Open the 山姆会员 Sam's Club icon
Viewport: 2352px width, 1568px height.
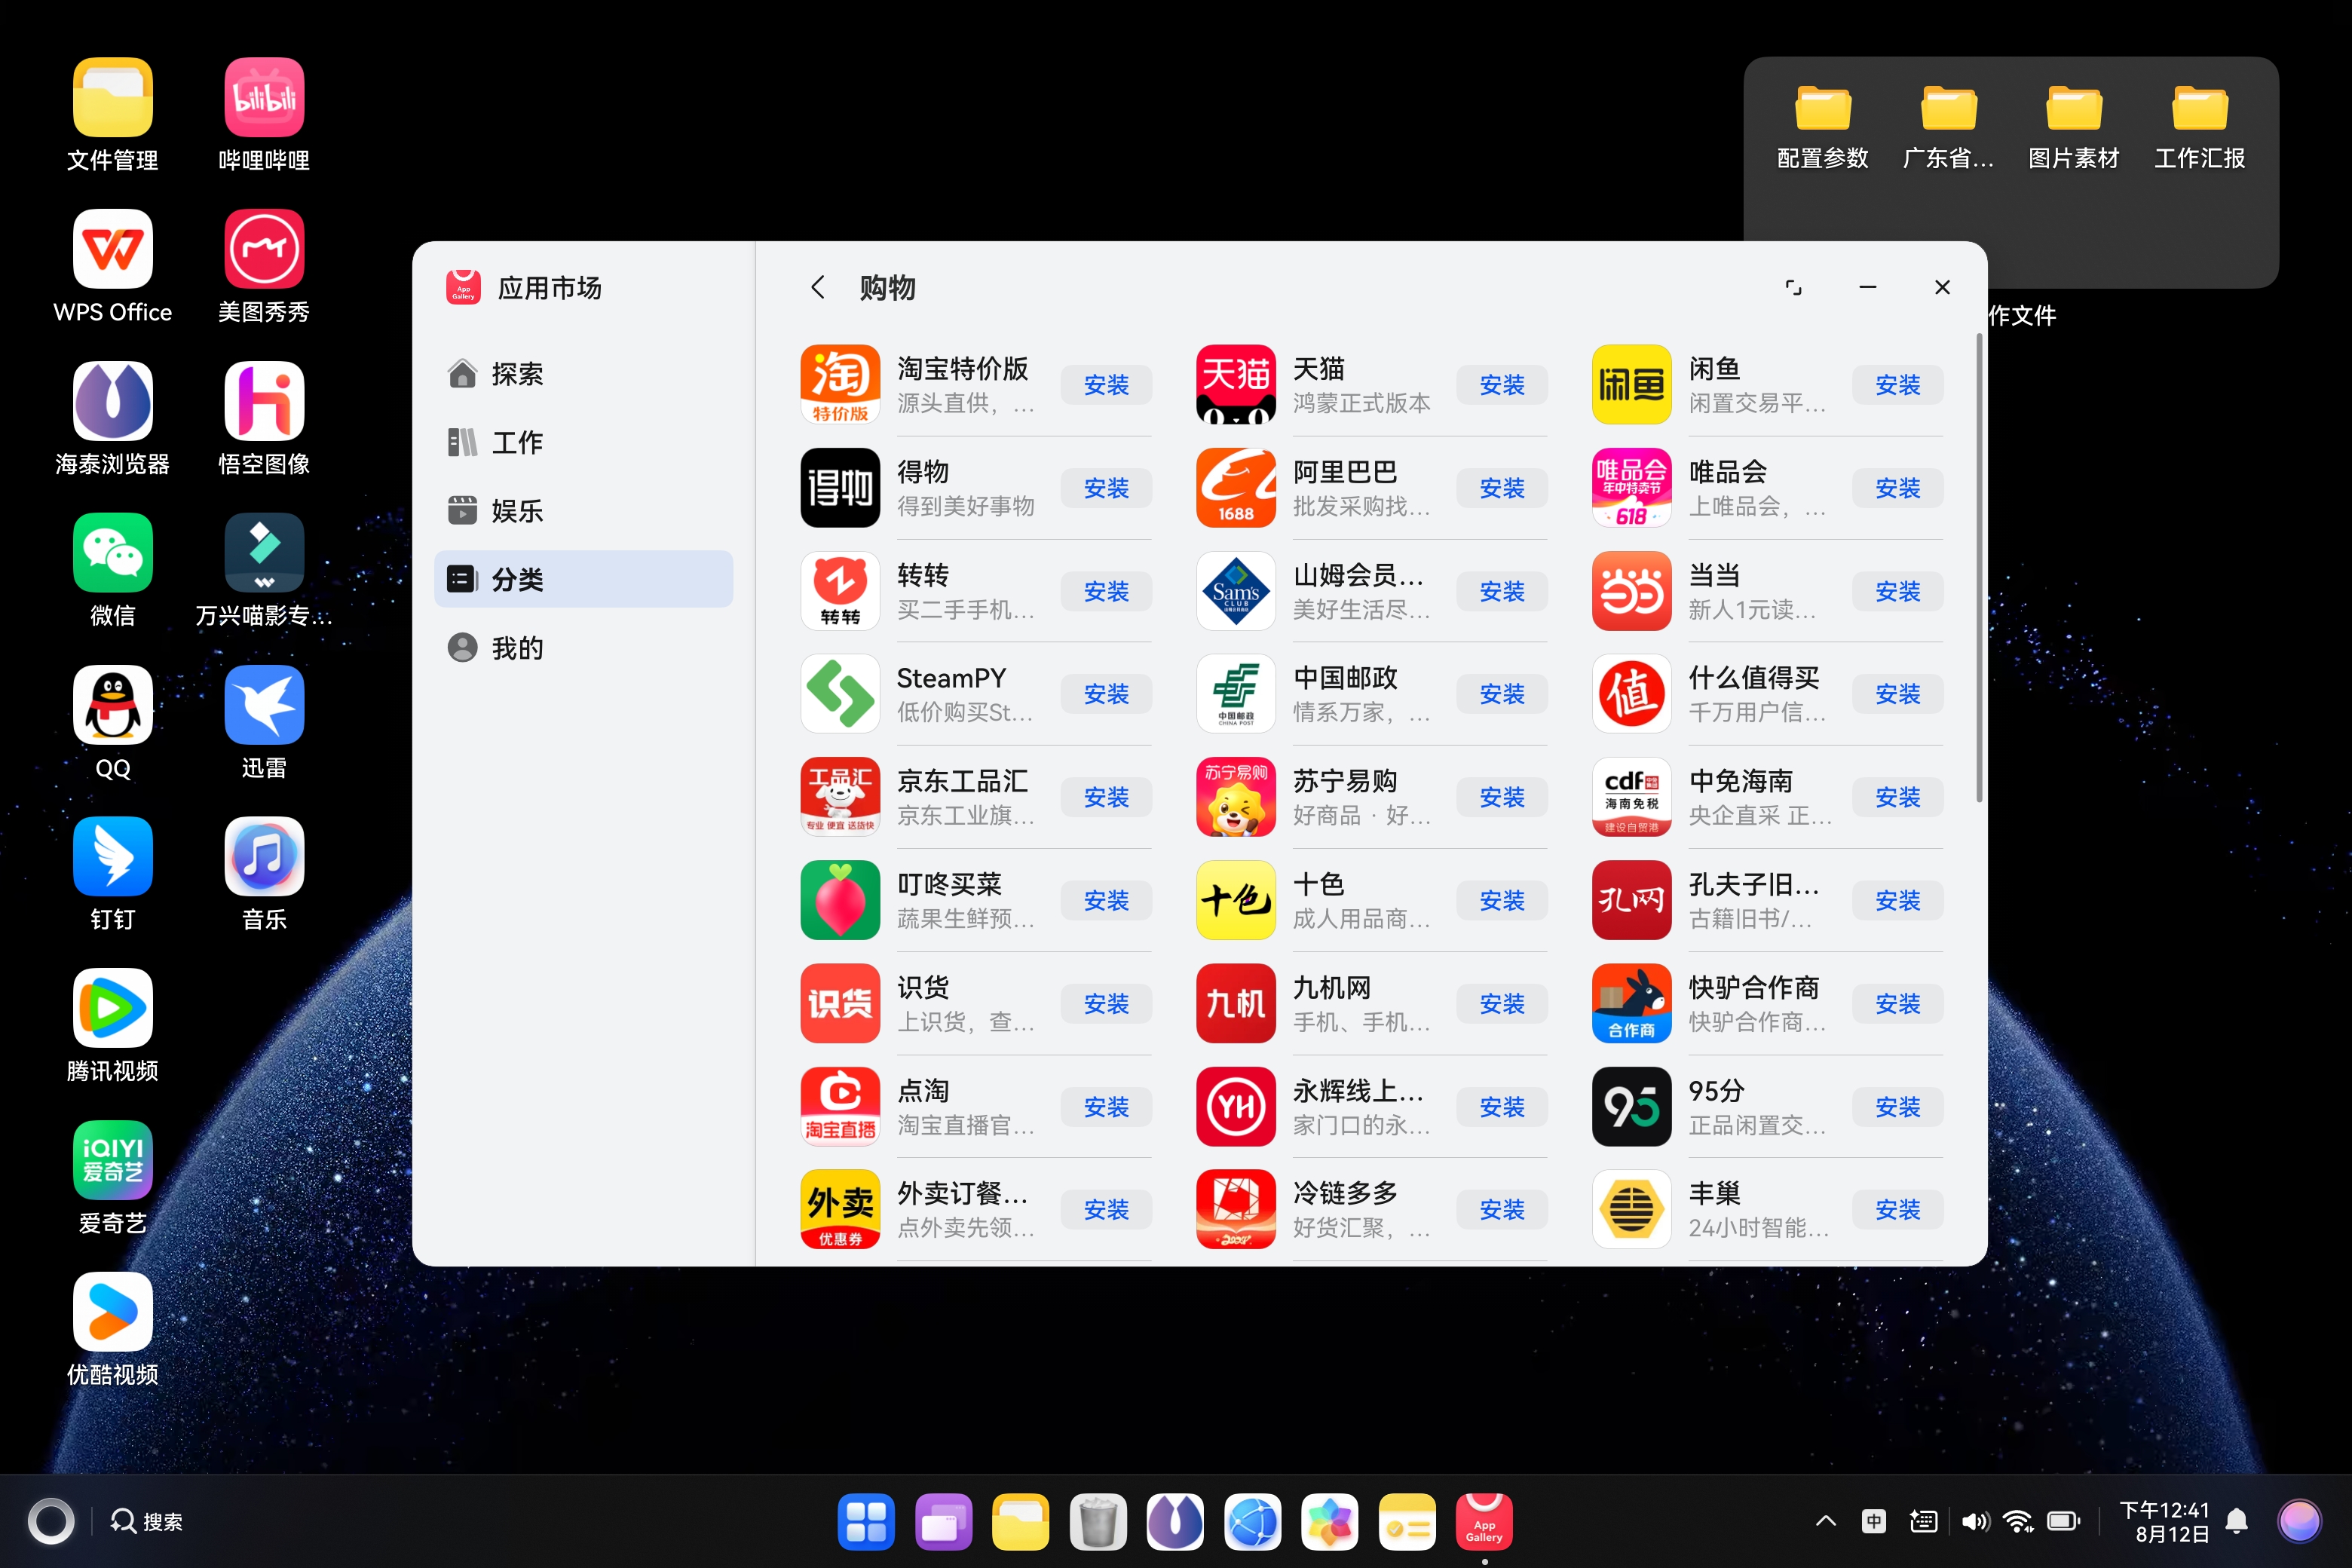[1236, 591]
